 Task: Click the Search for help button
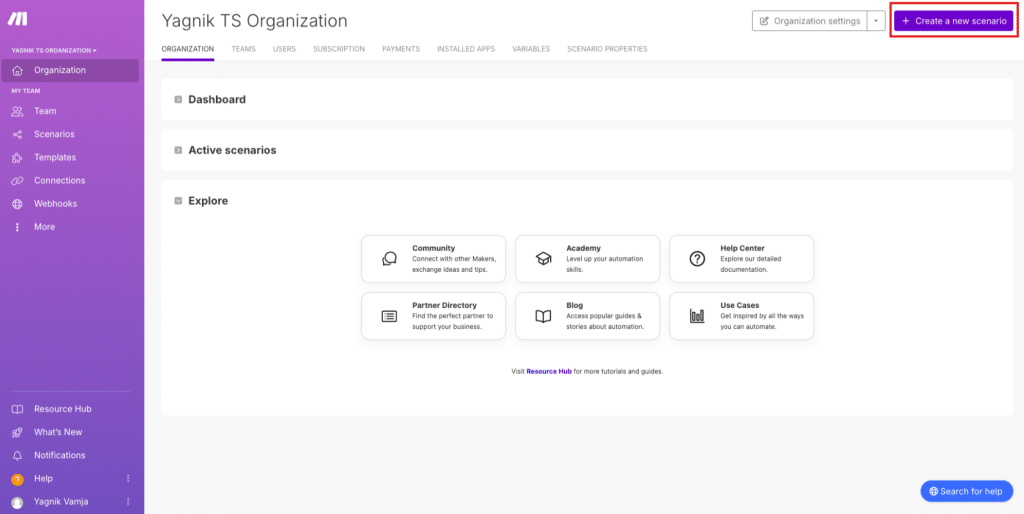click(967, 491)
